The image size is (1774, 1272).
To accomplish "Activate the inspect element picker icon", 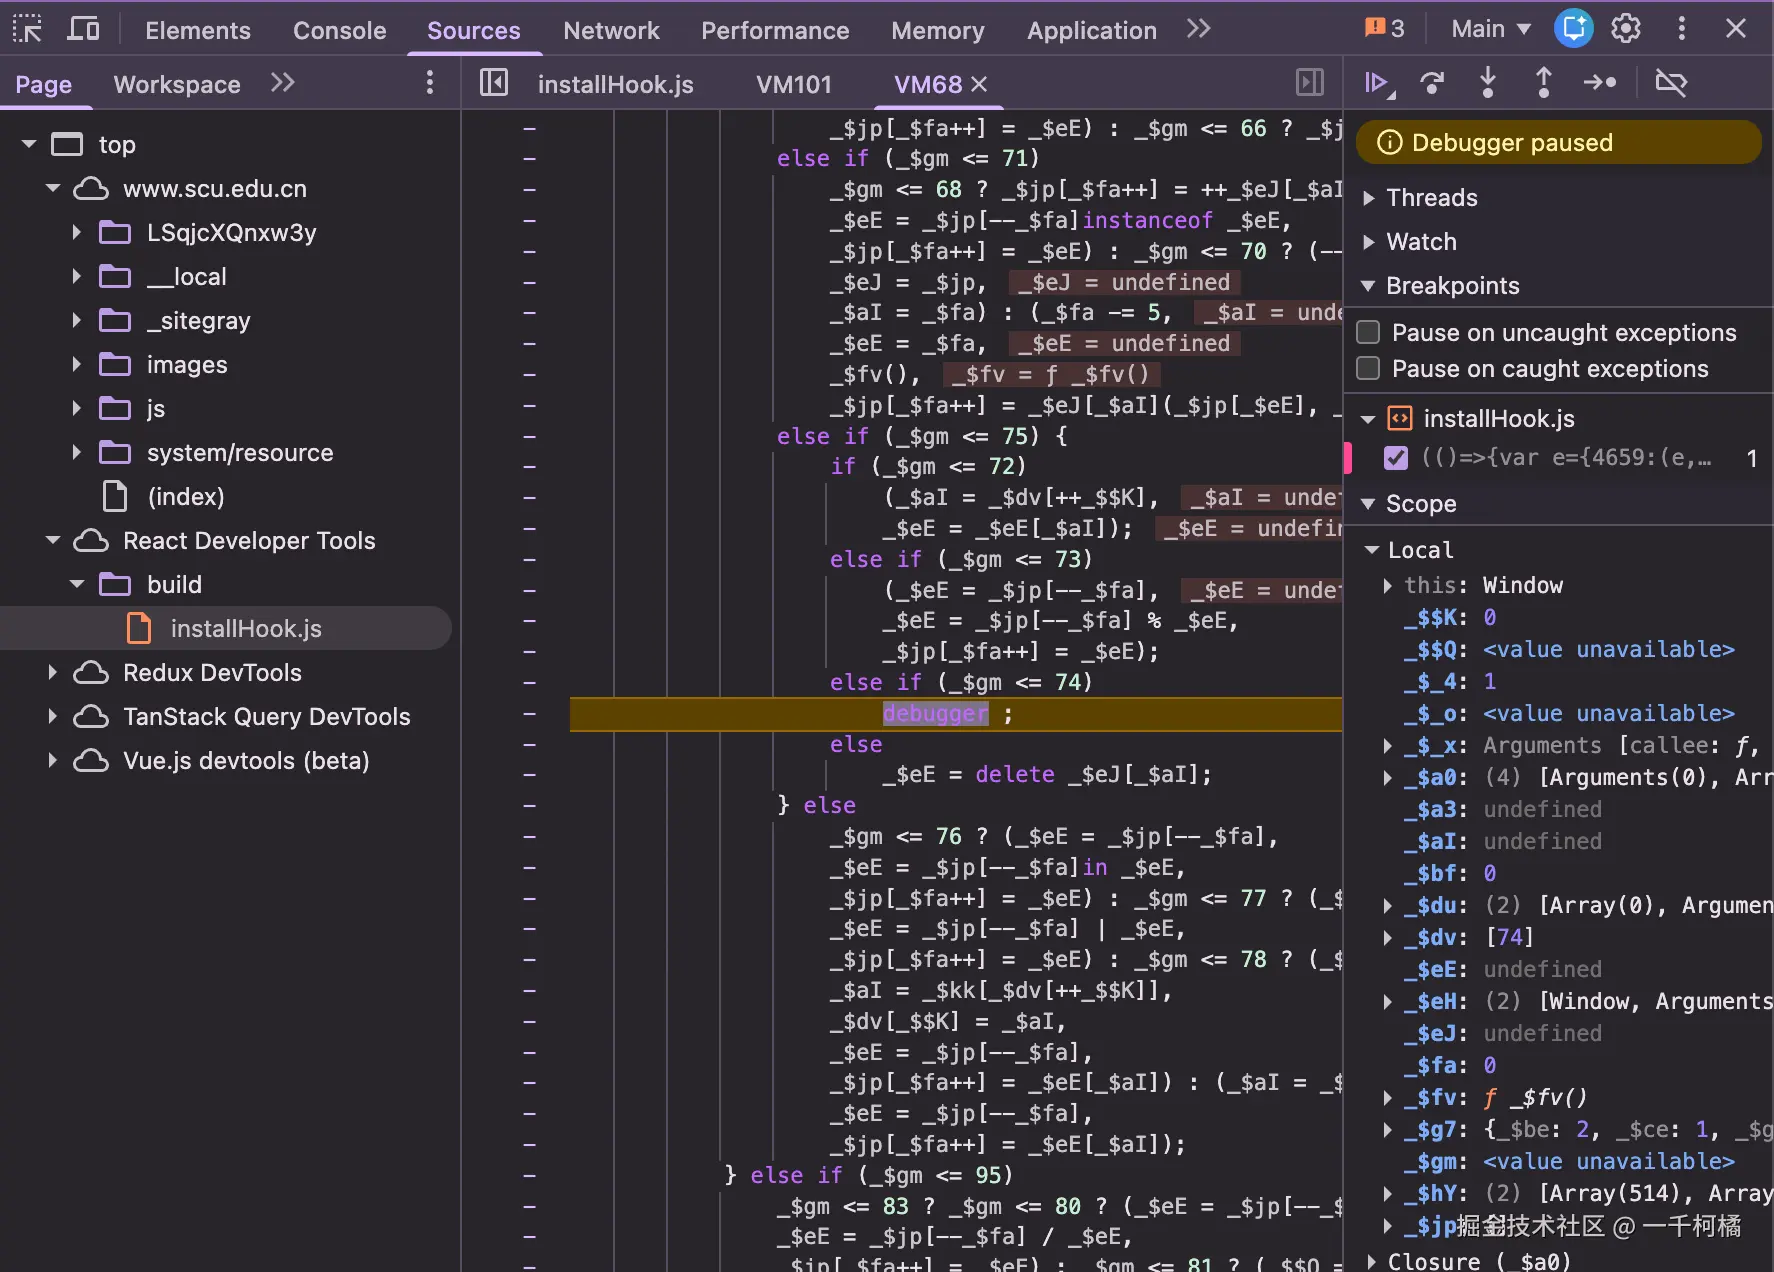I will coord(27,29).
